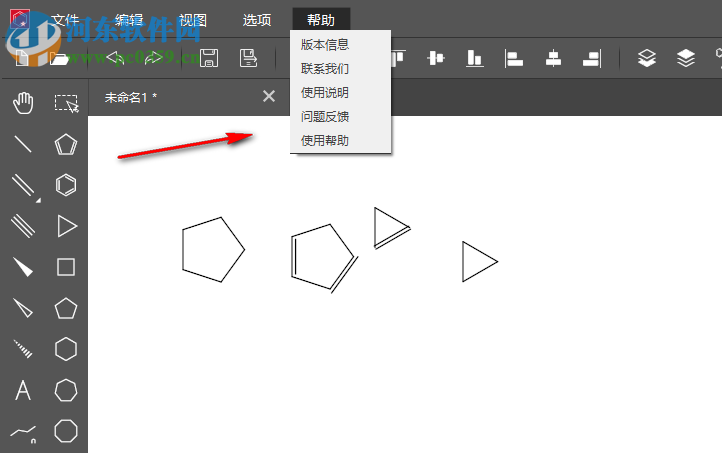Choose 使用帮助 from the help menu
The width and height of the screenshot is (722, 453).
[340, 140]
